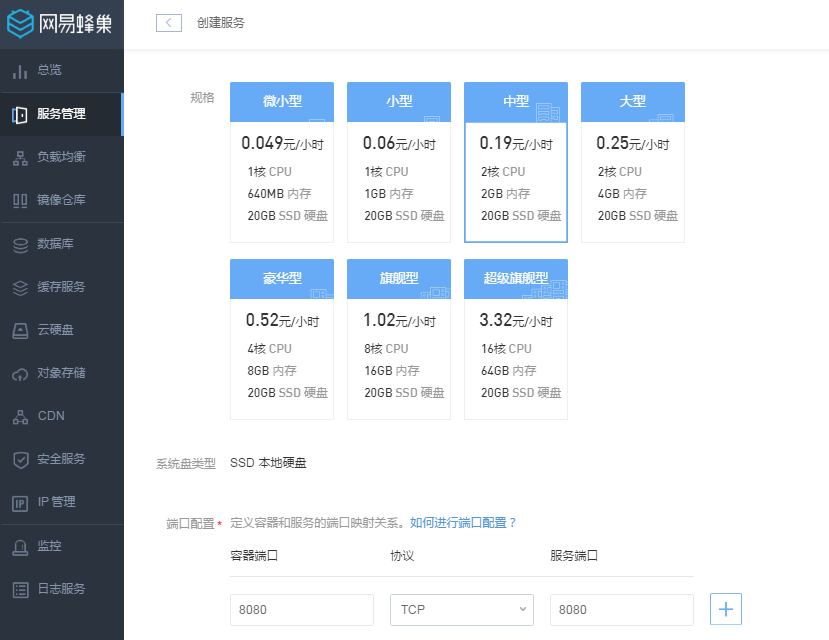Click the 服务端口 input field
This screenshot has height=640, width=829.
tap(621, 609)
